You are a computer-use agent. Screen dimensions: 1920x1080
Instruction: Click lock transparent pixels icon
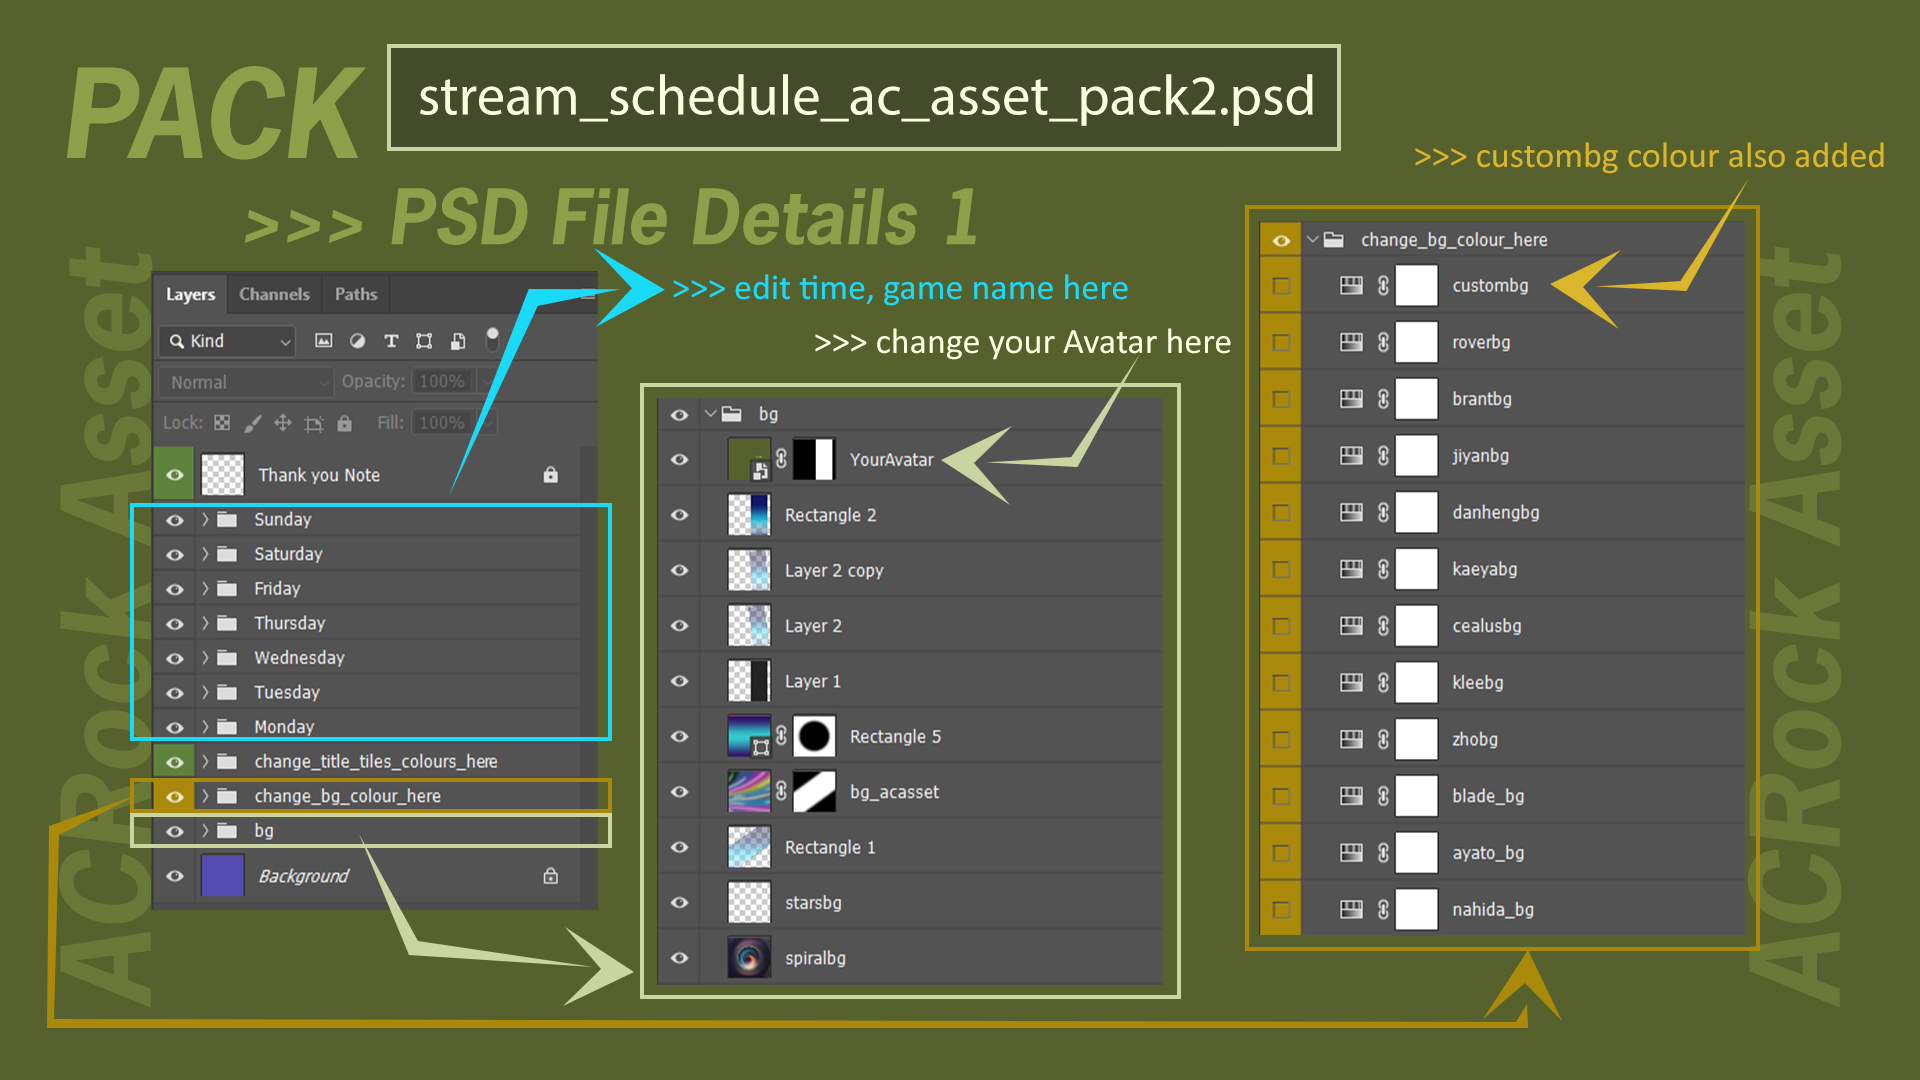click(x=222, y=423)
